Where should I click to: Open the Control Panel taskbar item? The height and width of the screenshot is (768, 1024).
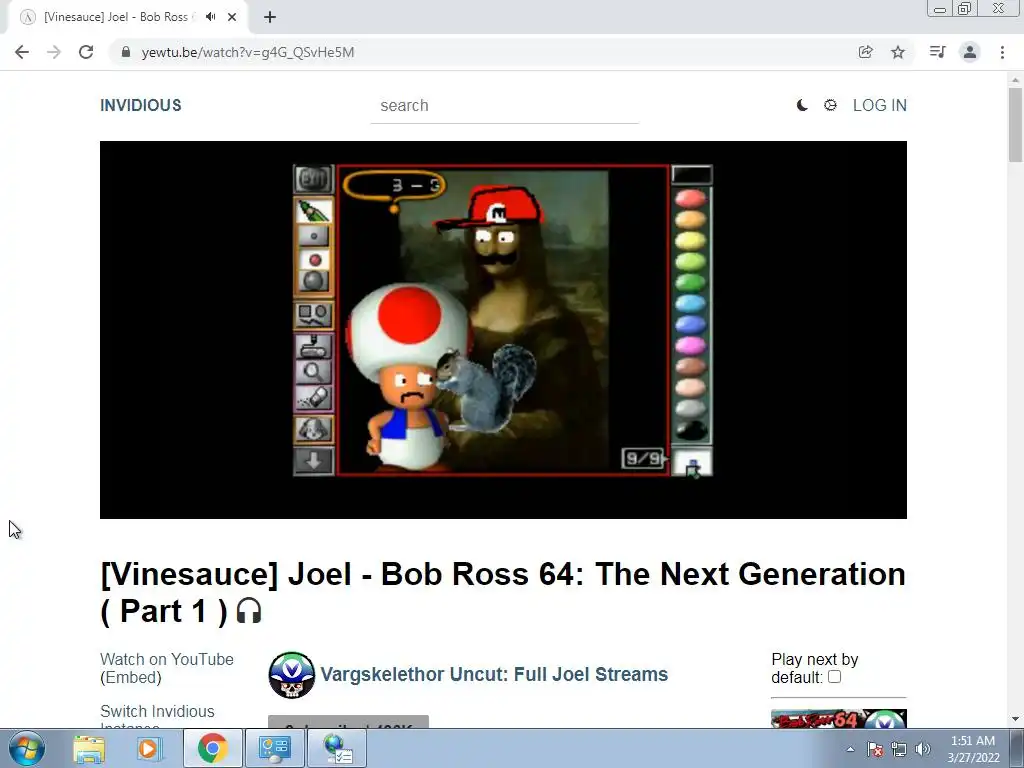[274, 748]
